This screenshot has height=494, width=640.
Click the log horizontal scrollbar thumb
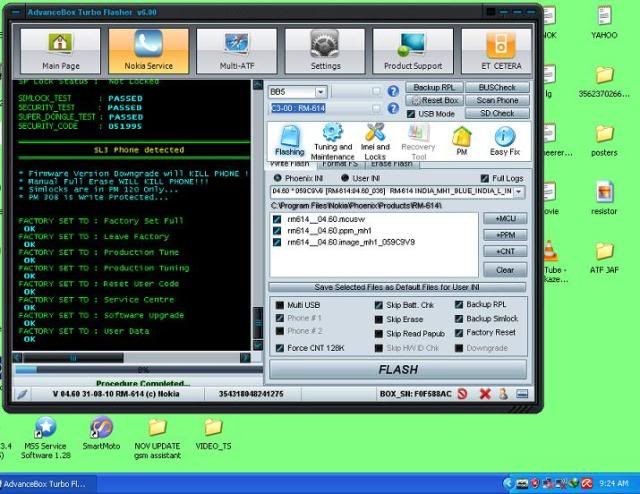tap(73, 358)
